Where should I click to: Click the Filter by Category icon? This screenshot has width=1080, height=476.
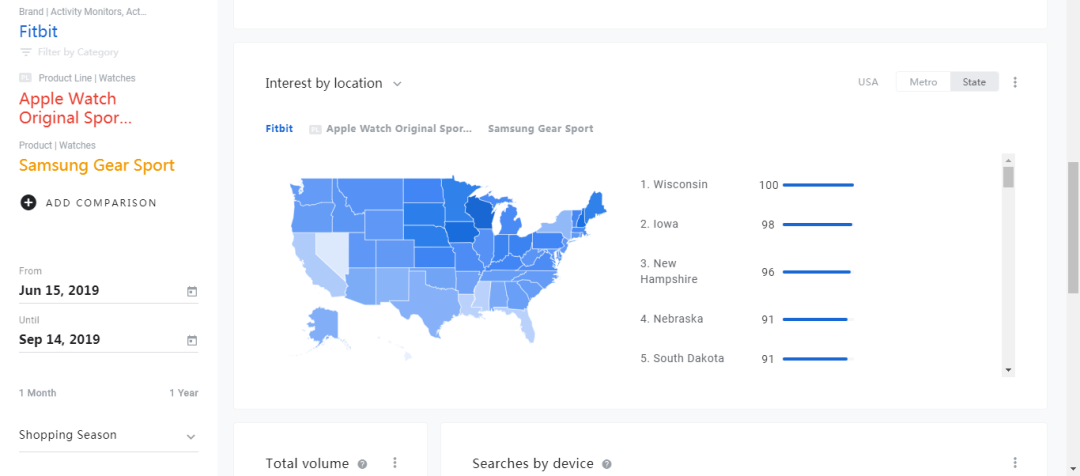pos(26,52)
